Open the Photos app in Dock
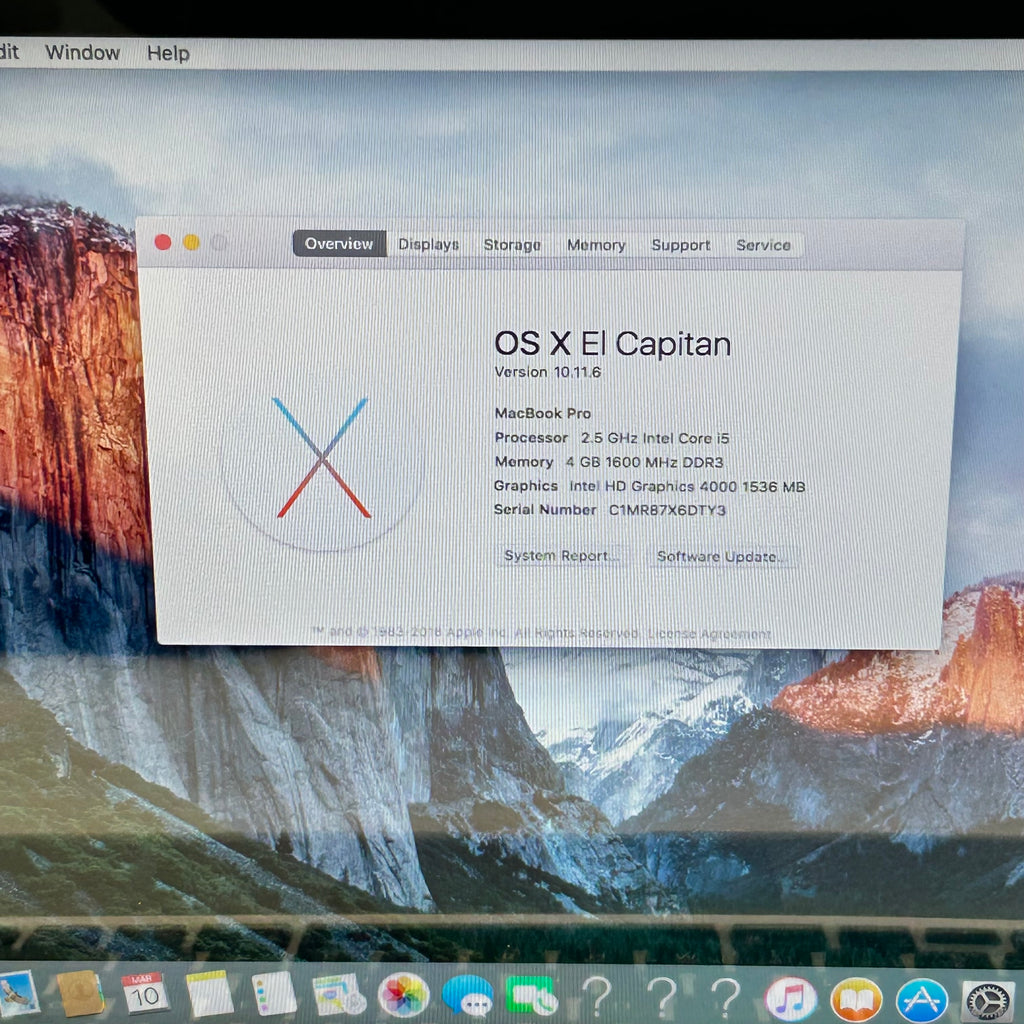 (404, 995)
